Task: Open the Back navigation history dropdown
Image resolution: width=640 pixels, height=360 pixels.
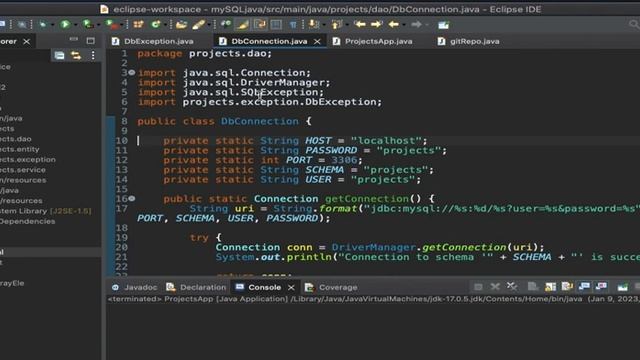Action: point(404,25)
